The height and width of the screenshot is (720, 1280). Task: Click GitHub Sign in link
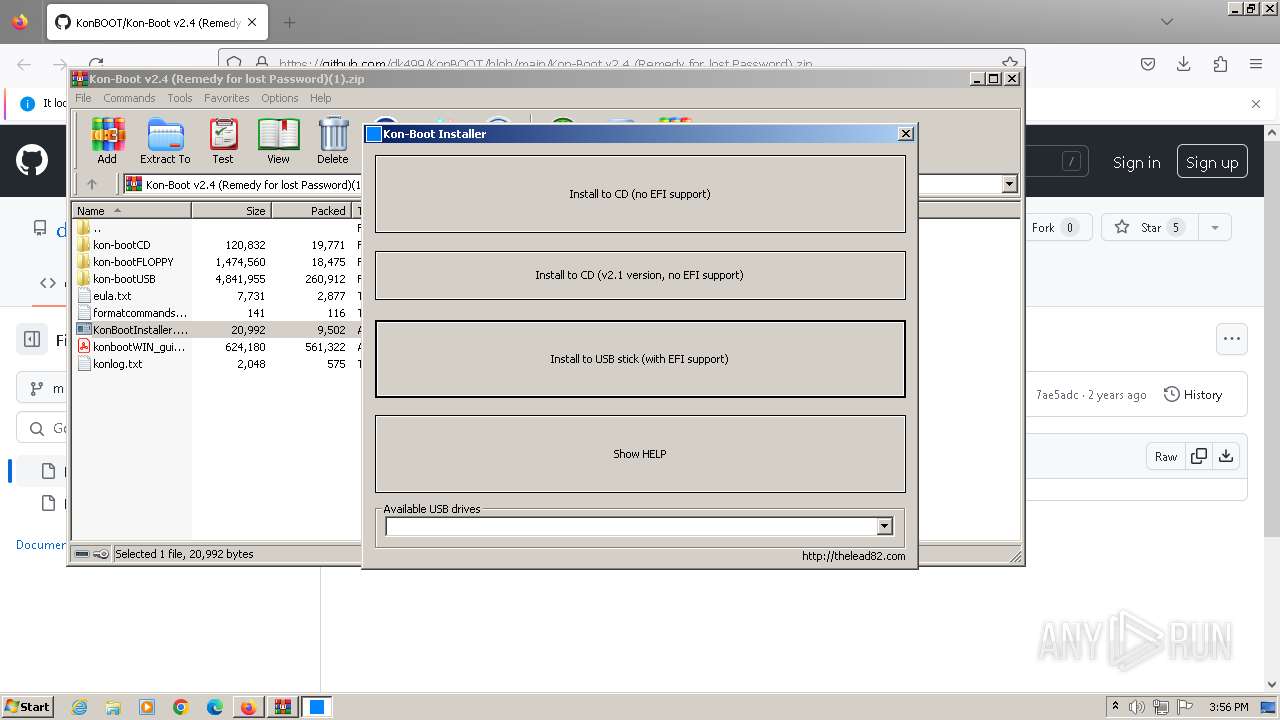tap(1137, 162)
